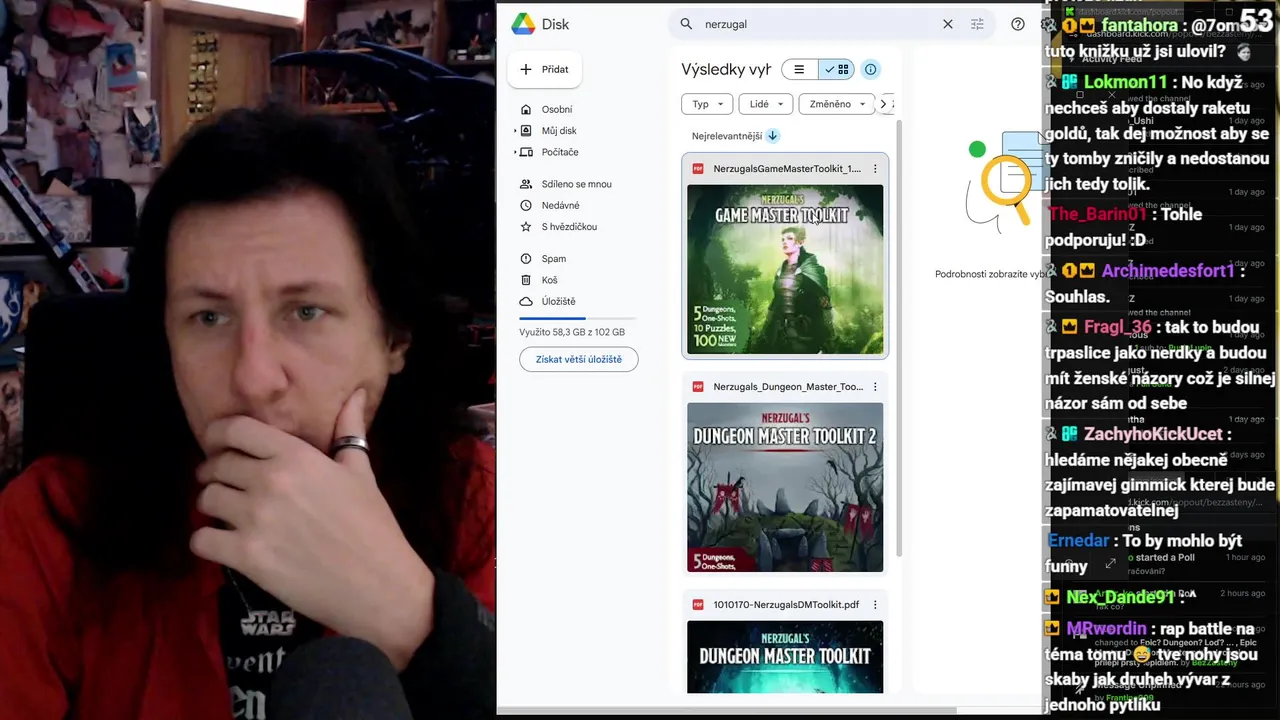Image resolution: width=1280 pixels, height=720 pixels.
Task: Click the bottom horizontal scrollbar
Action: (x=725, y=711)
